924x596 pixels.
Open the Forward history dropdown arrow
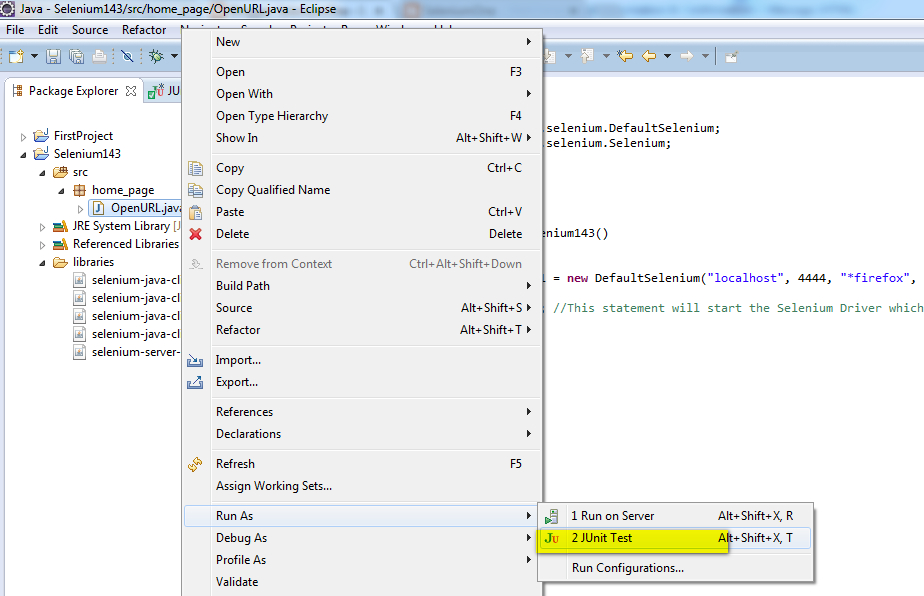pos(705,56)
